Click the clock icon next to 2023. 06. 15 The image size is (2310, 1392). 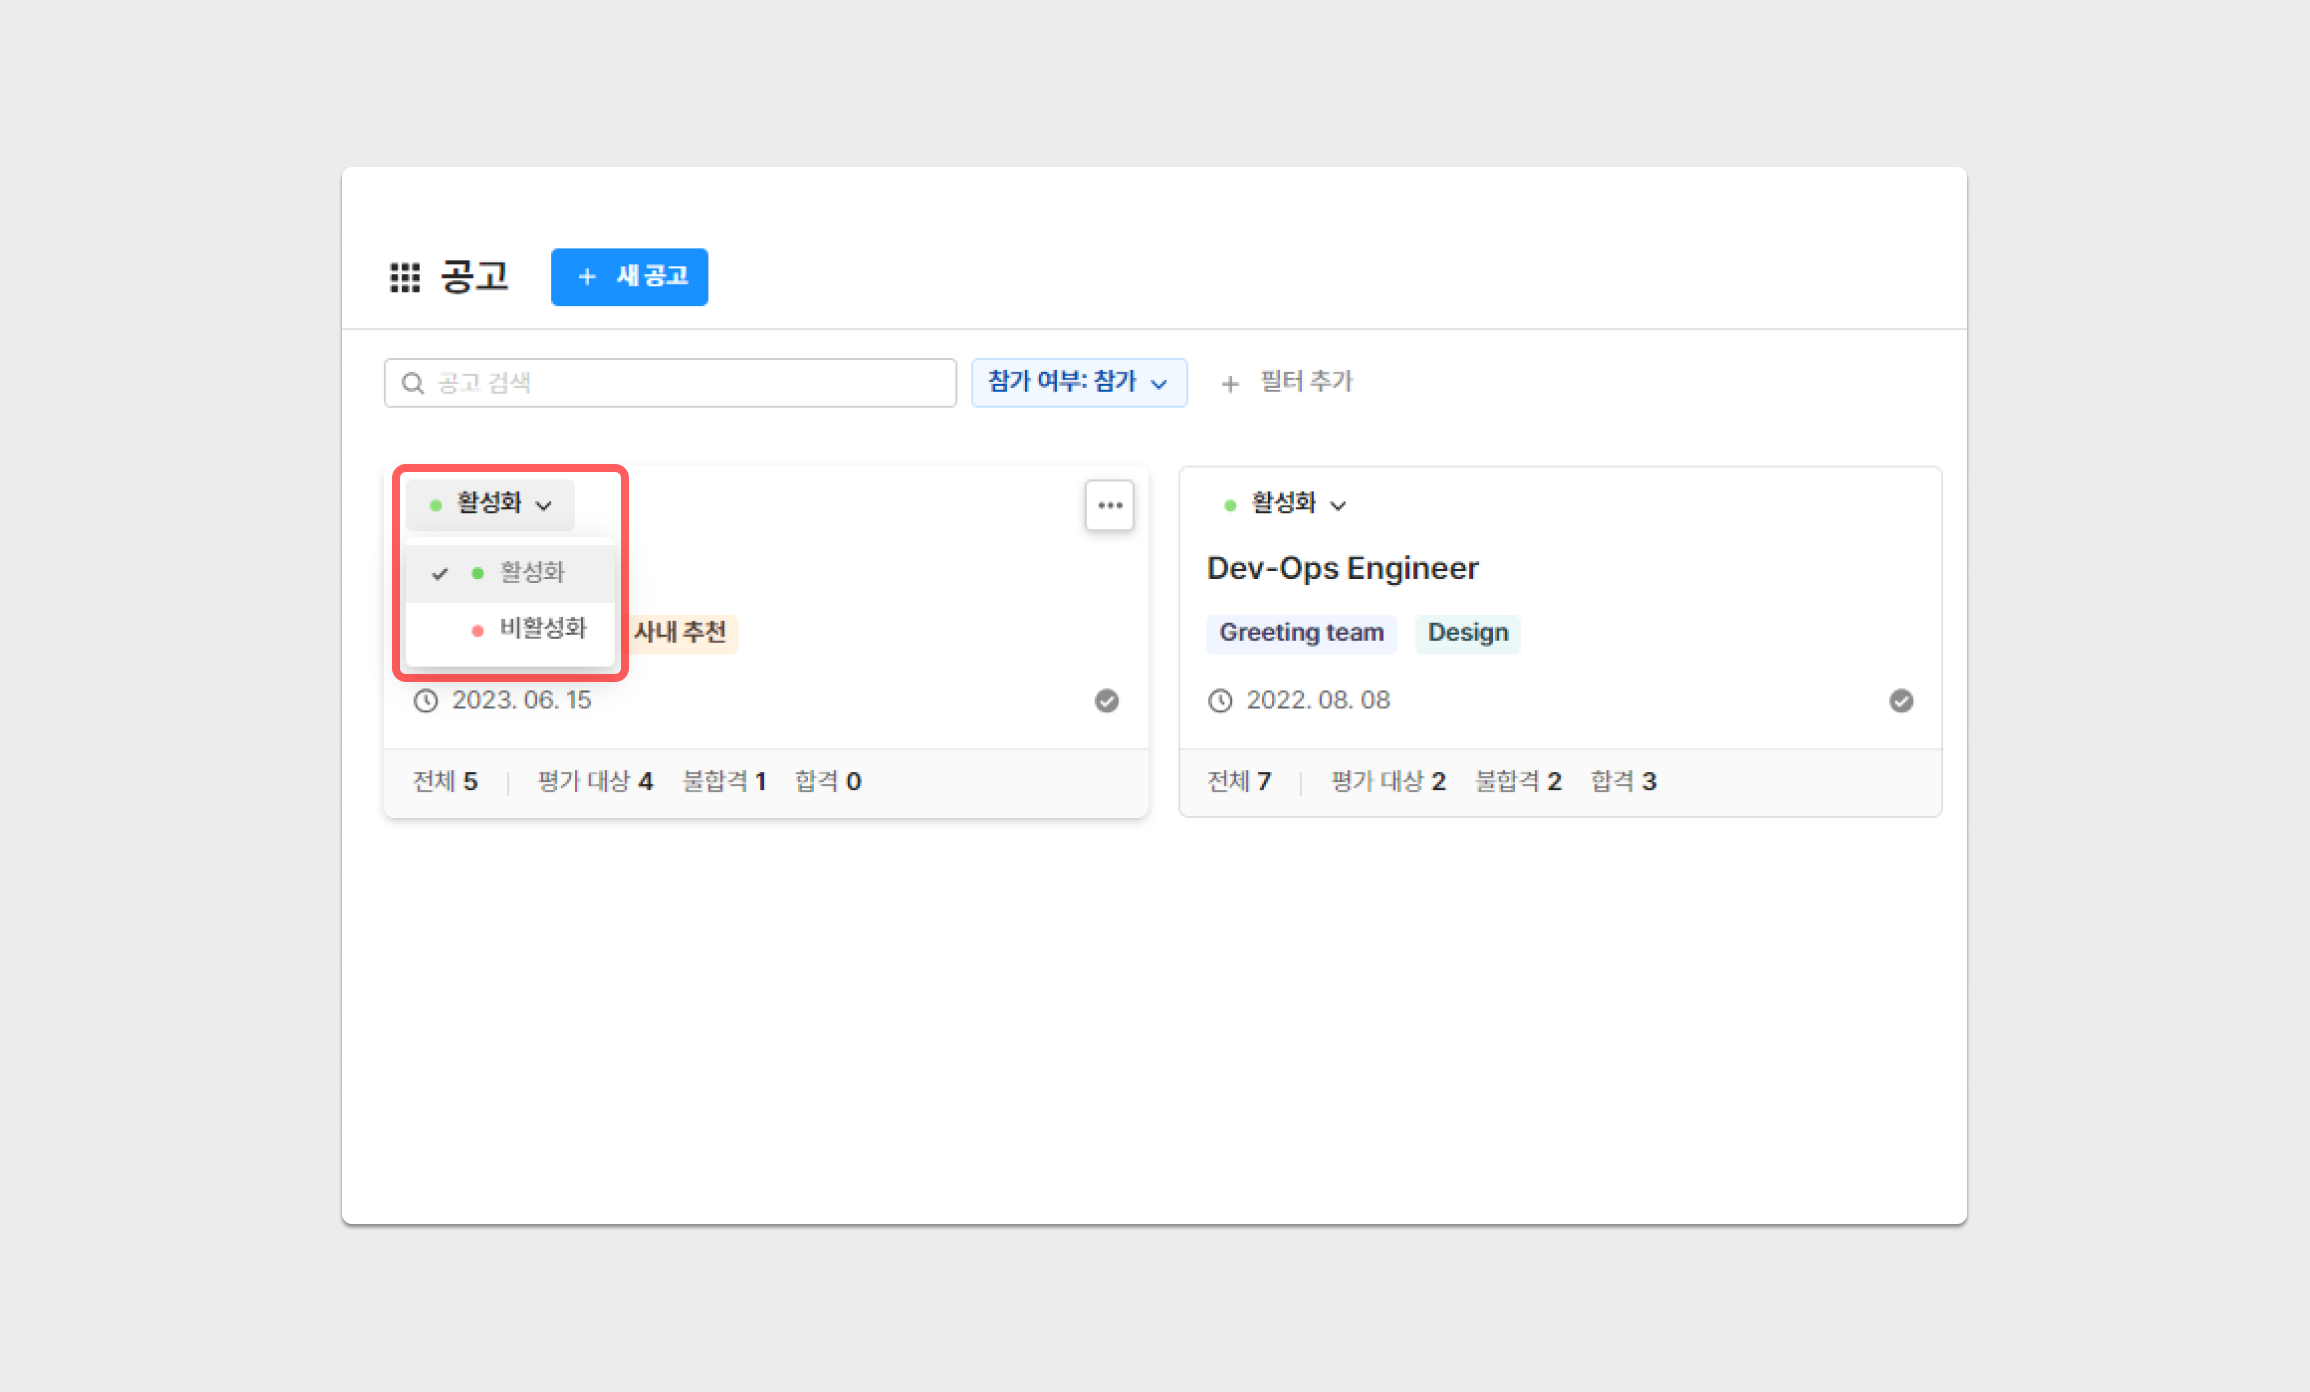coord(426,700)
